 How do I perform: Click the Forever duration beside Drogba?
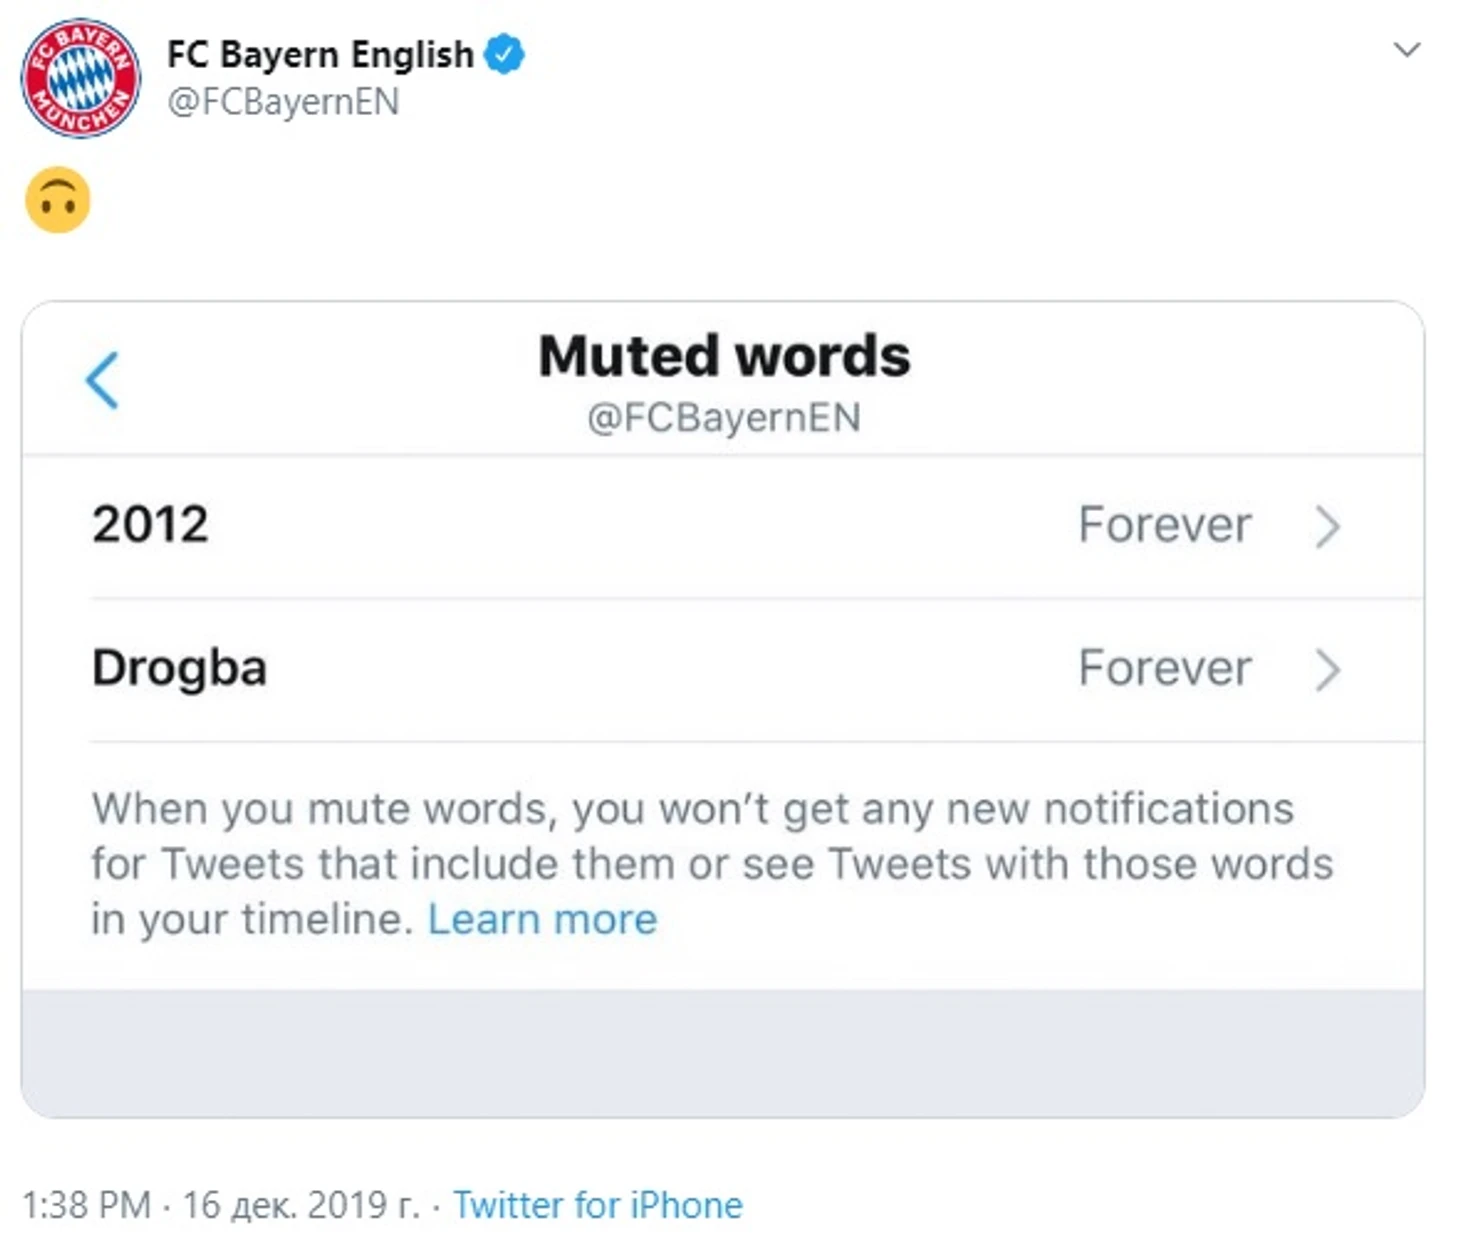1165,668
